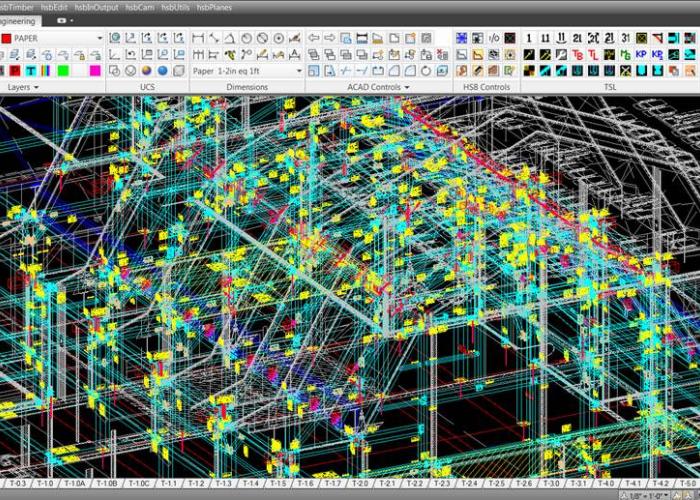Click the world UCS globe icon
Screen dimensions: 700x500
115,38
